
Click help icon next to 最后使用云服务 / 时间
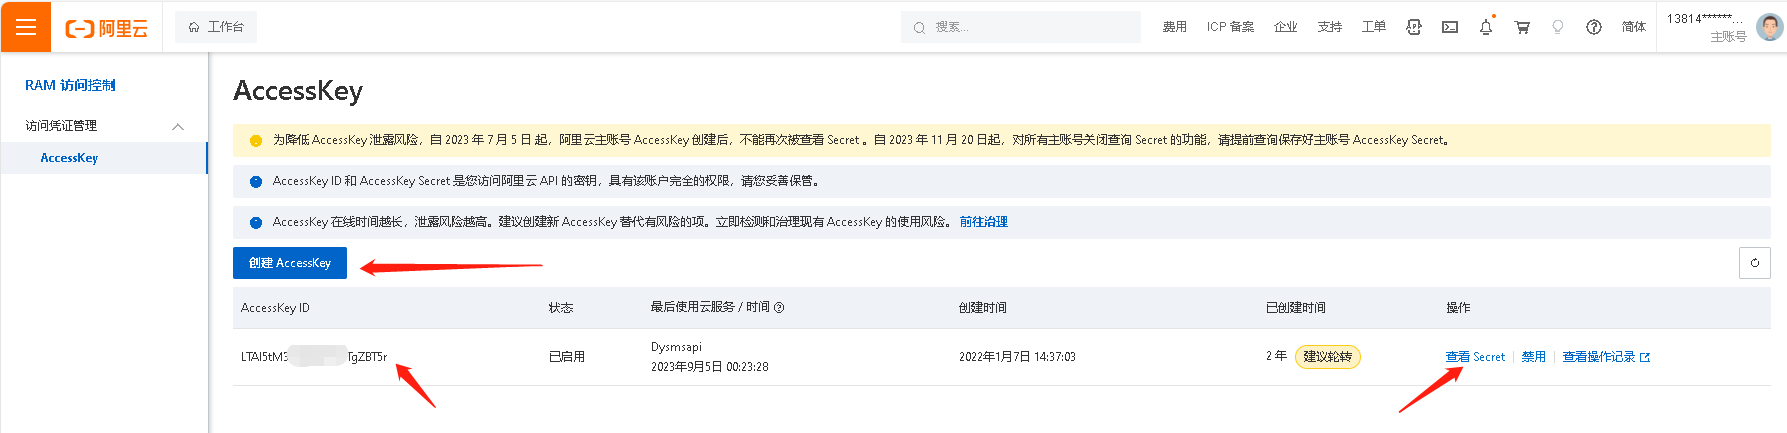[x=779, y=308]
